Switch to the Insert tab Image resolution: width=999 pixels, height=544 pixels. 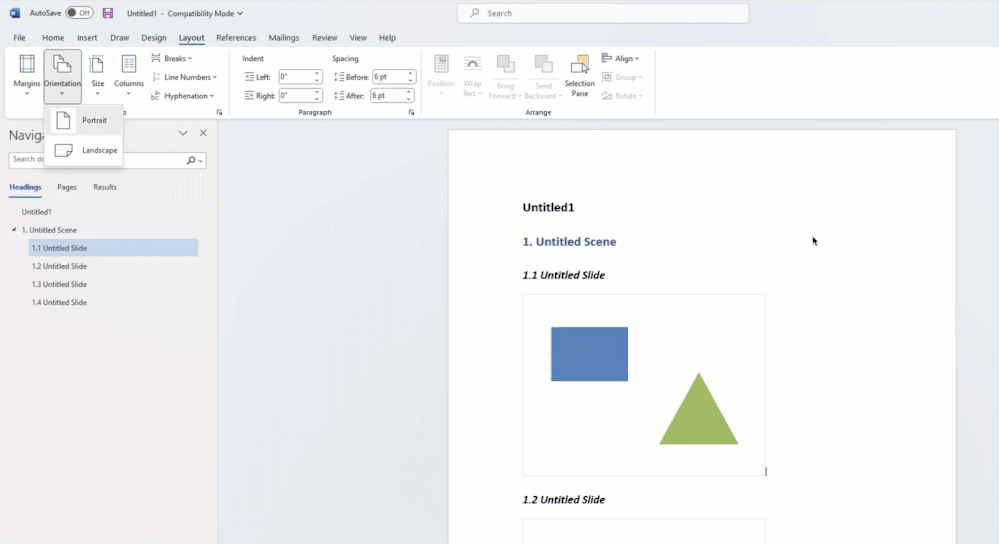[87, 38]
